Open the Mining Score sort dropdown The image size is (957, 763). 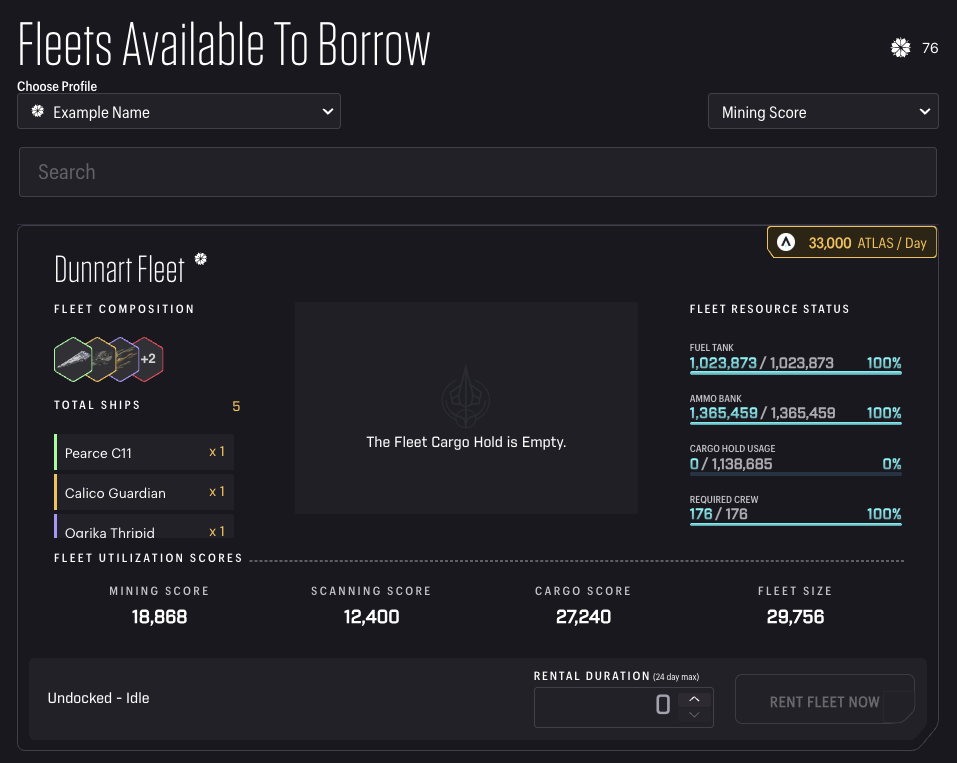[x=823, y=111]
